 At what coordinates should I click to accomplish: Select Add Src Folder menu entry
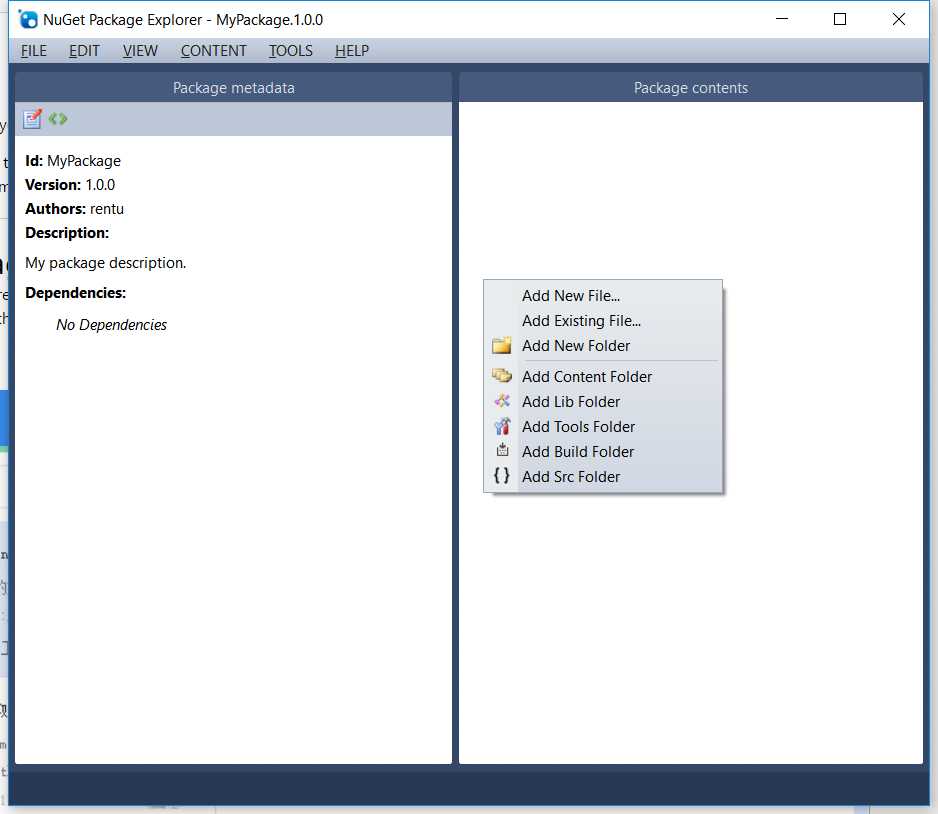click(x=603, y=477)
